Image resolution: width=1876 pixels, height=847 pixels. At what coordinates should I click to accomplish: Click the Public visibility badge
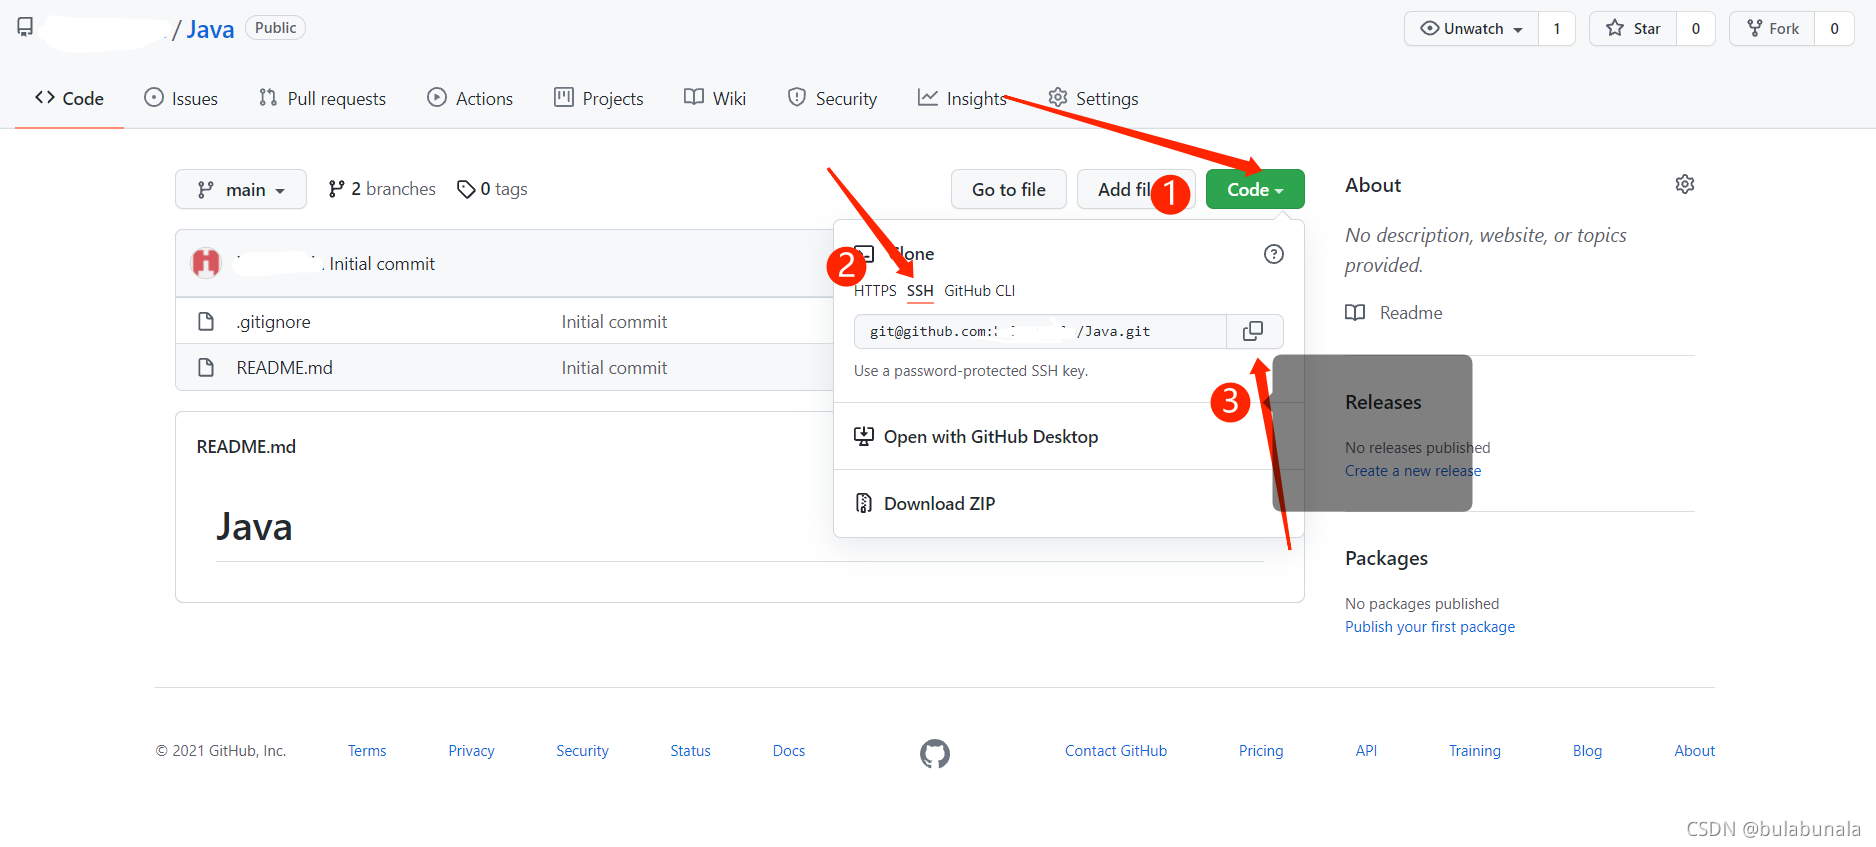pyautogui.click(x=275, y=28)
